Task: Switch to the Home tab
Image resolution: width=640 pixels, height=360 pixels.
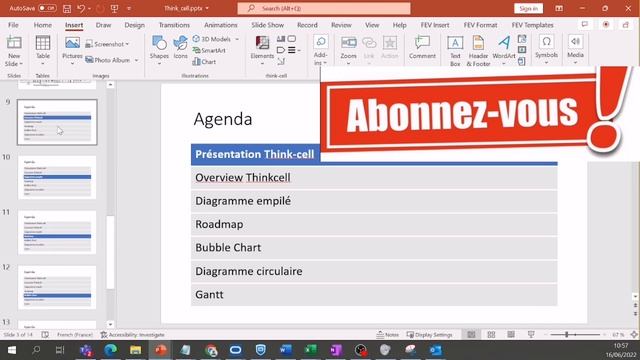Action: 42,25
